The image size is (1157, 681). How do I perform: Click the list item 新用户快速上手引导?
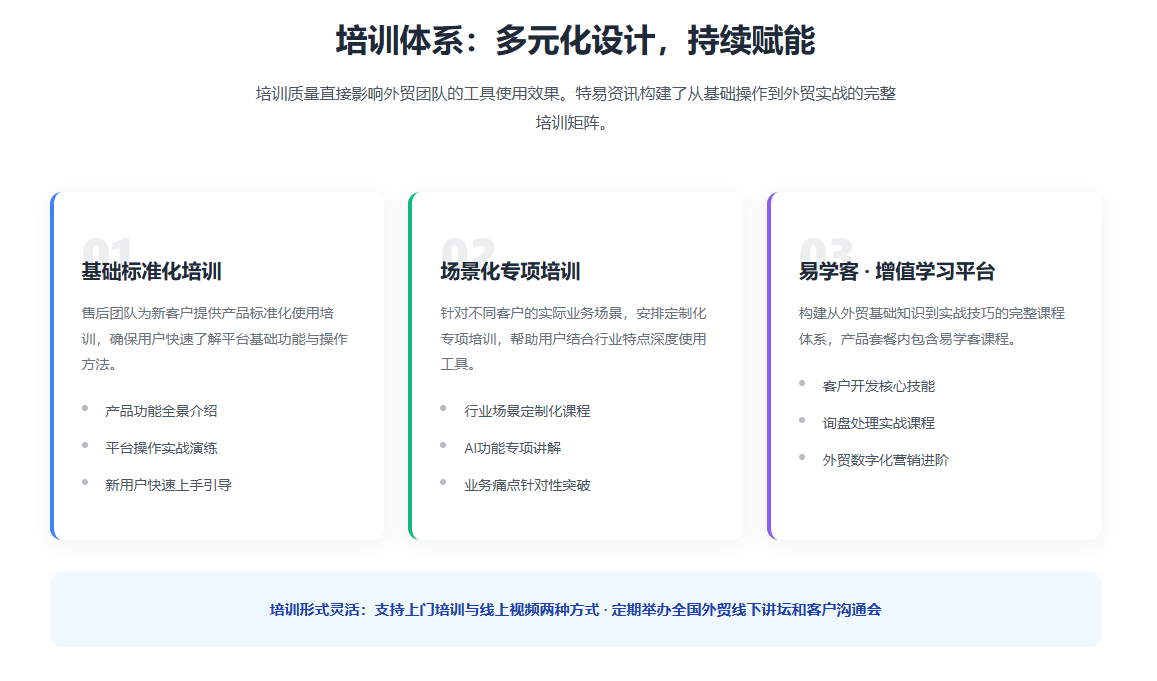coord(168,485)
